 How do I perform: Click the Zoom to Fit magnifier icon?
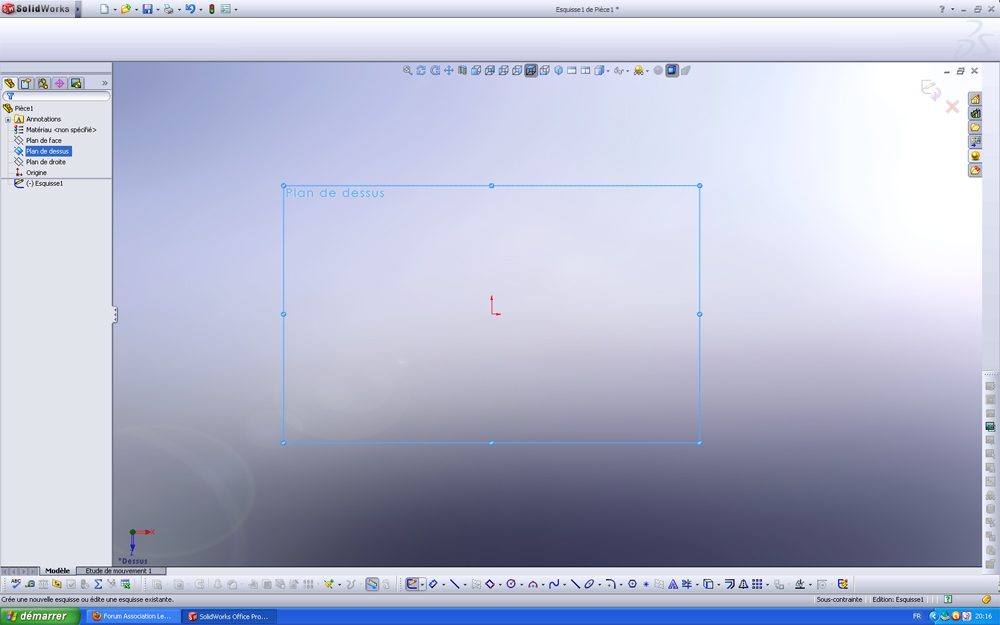tap(408, 70)
